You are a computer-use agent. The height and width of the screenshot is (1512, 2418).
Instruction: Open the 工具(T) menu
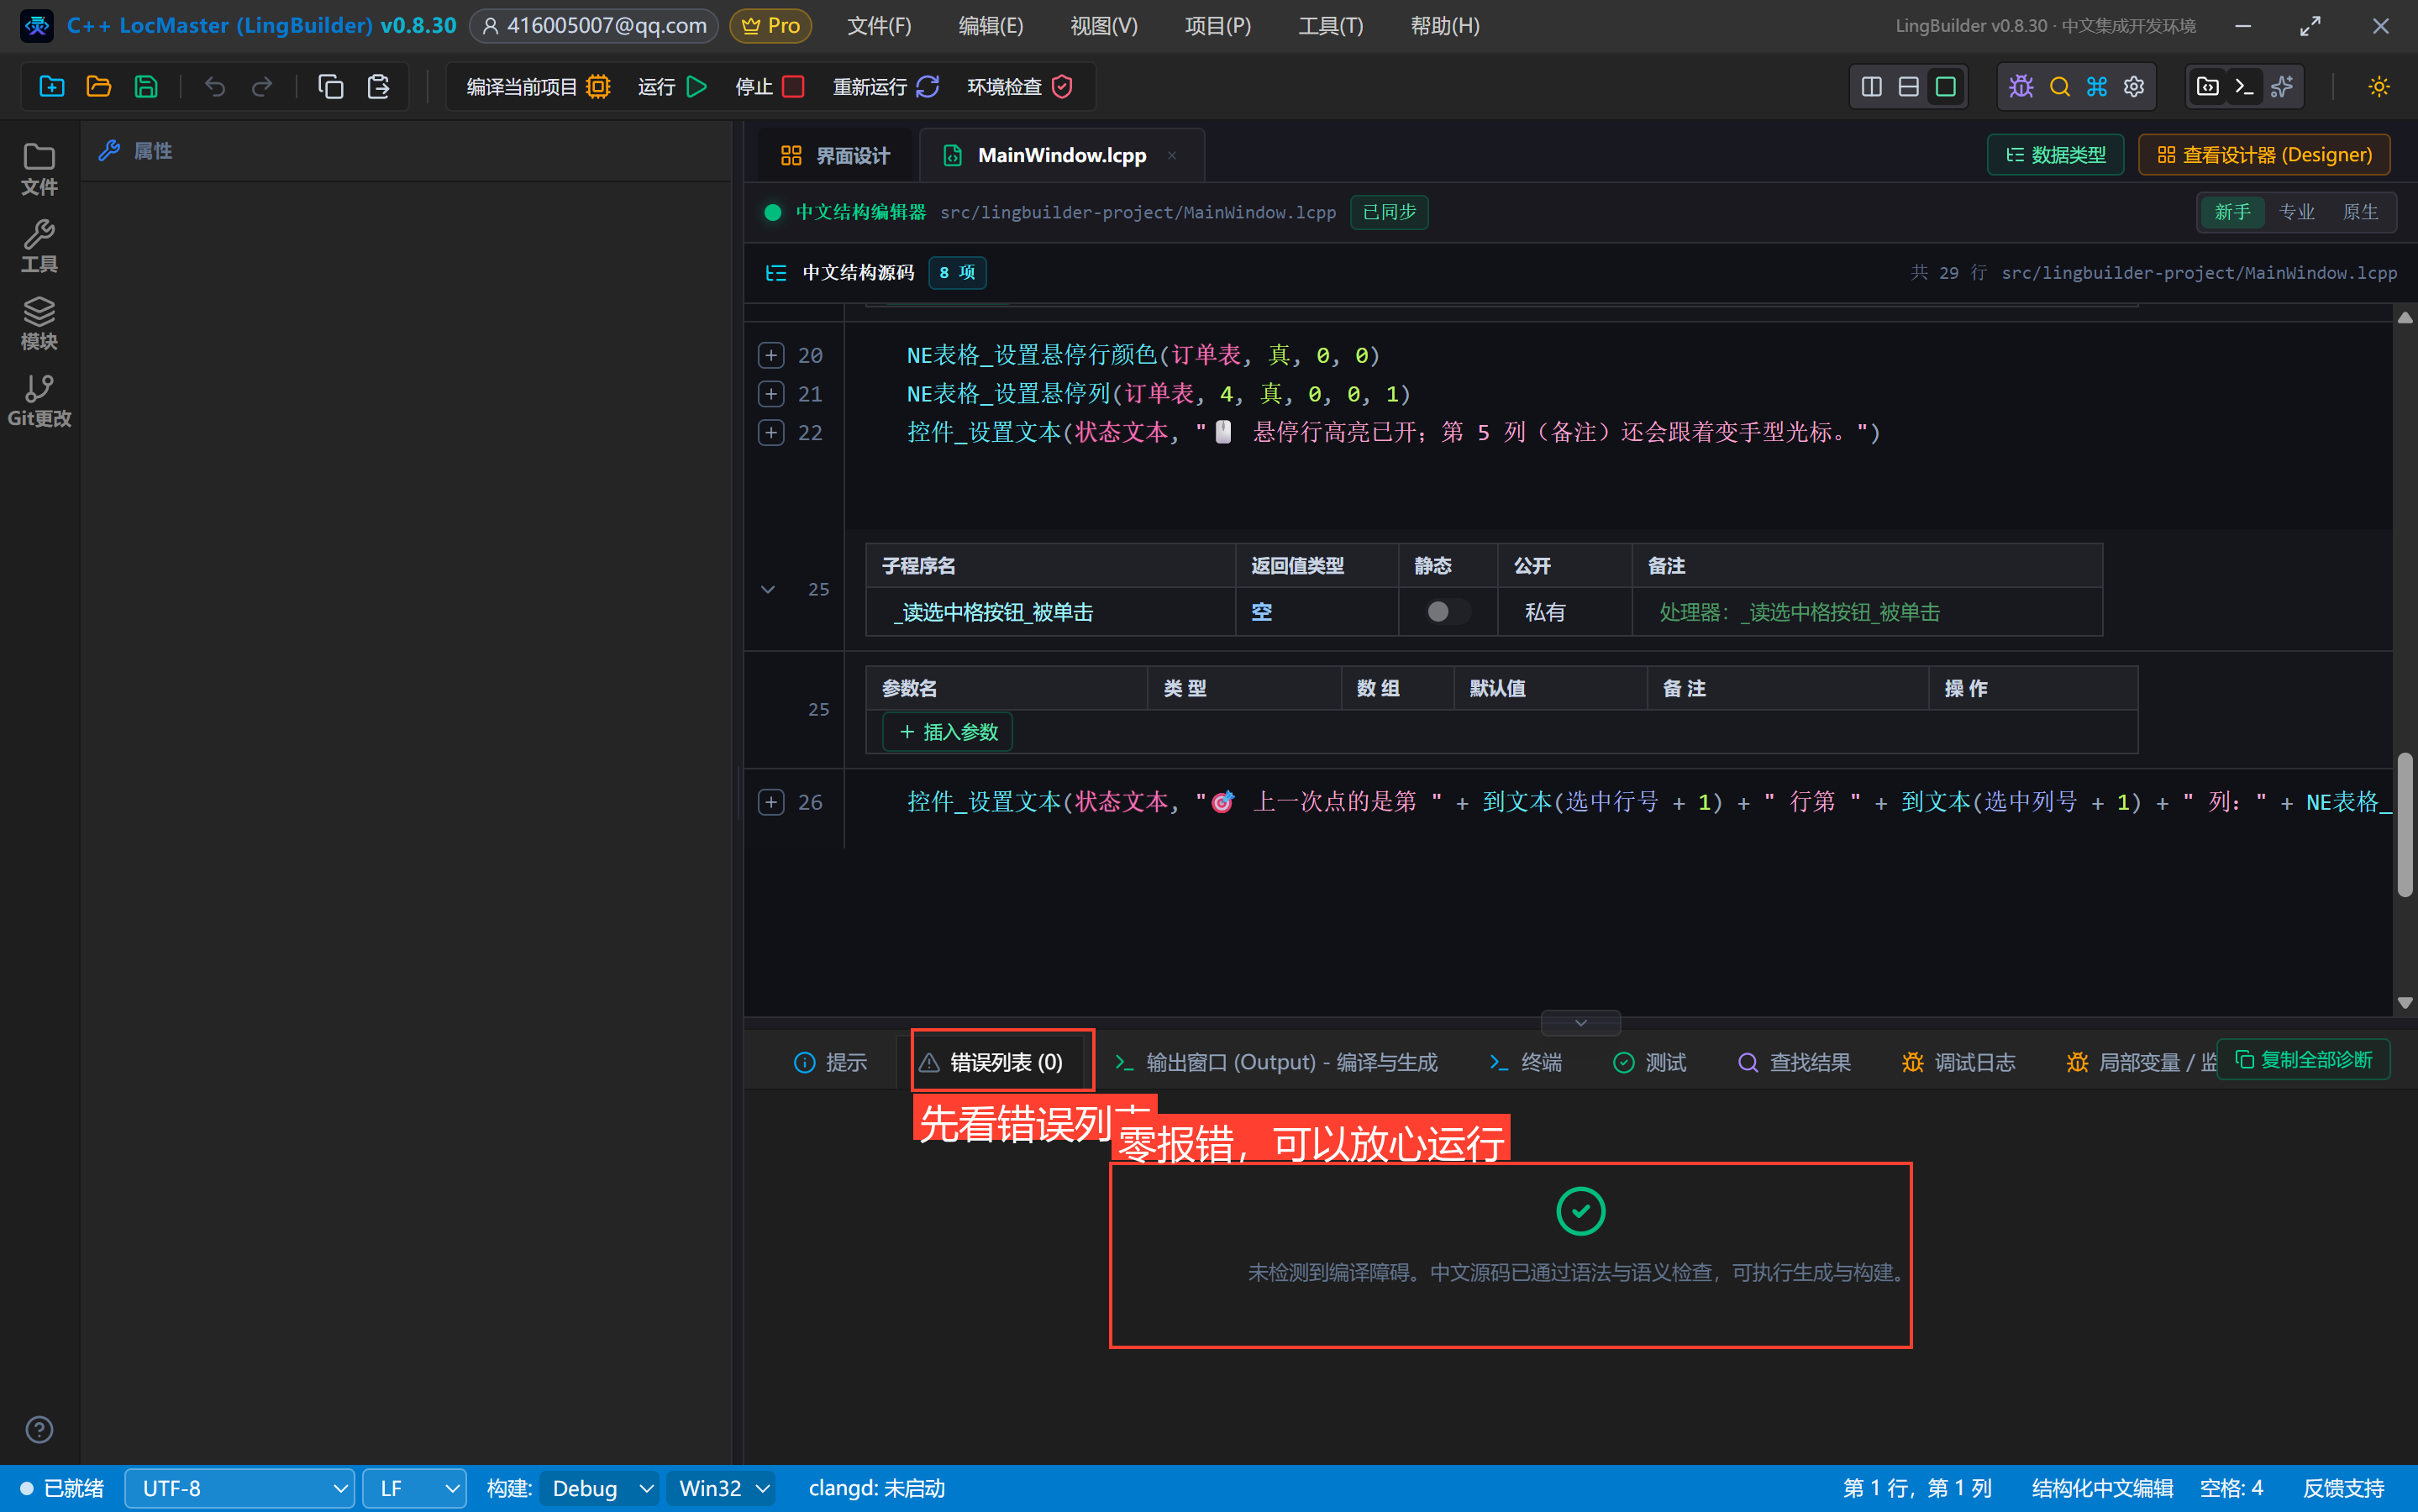pos(1330,26)
